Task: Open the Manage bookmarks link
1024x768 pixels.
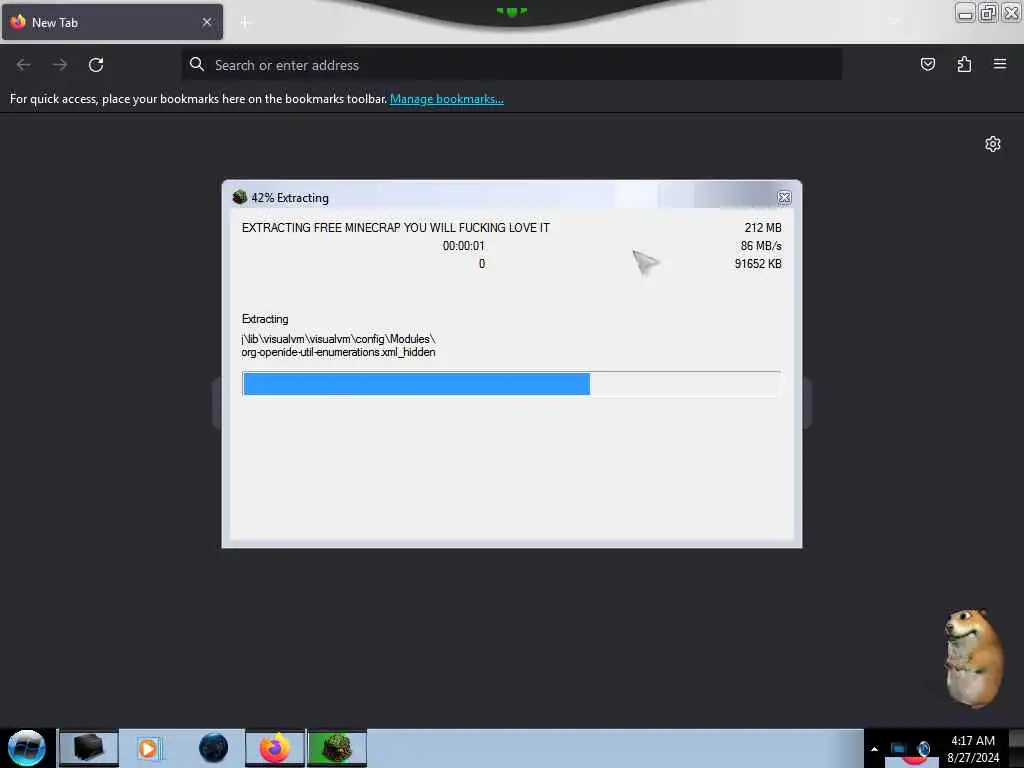Action: [447, 99]
